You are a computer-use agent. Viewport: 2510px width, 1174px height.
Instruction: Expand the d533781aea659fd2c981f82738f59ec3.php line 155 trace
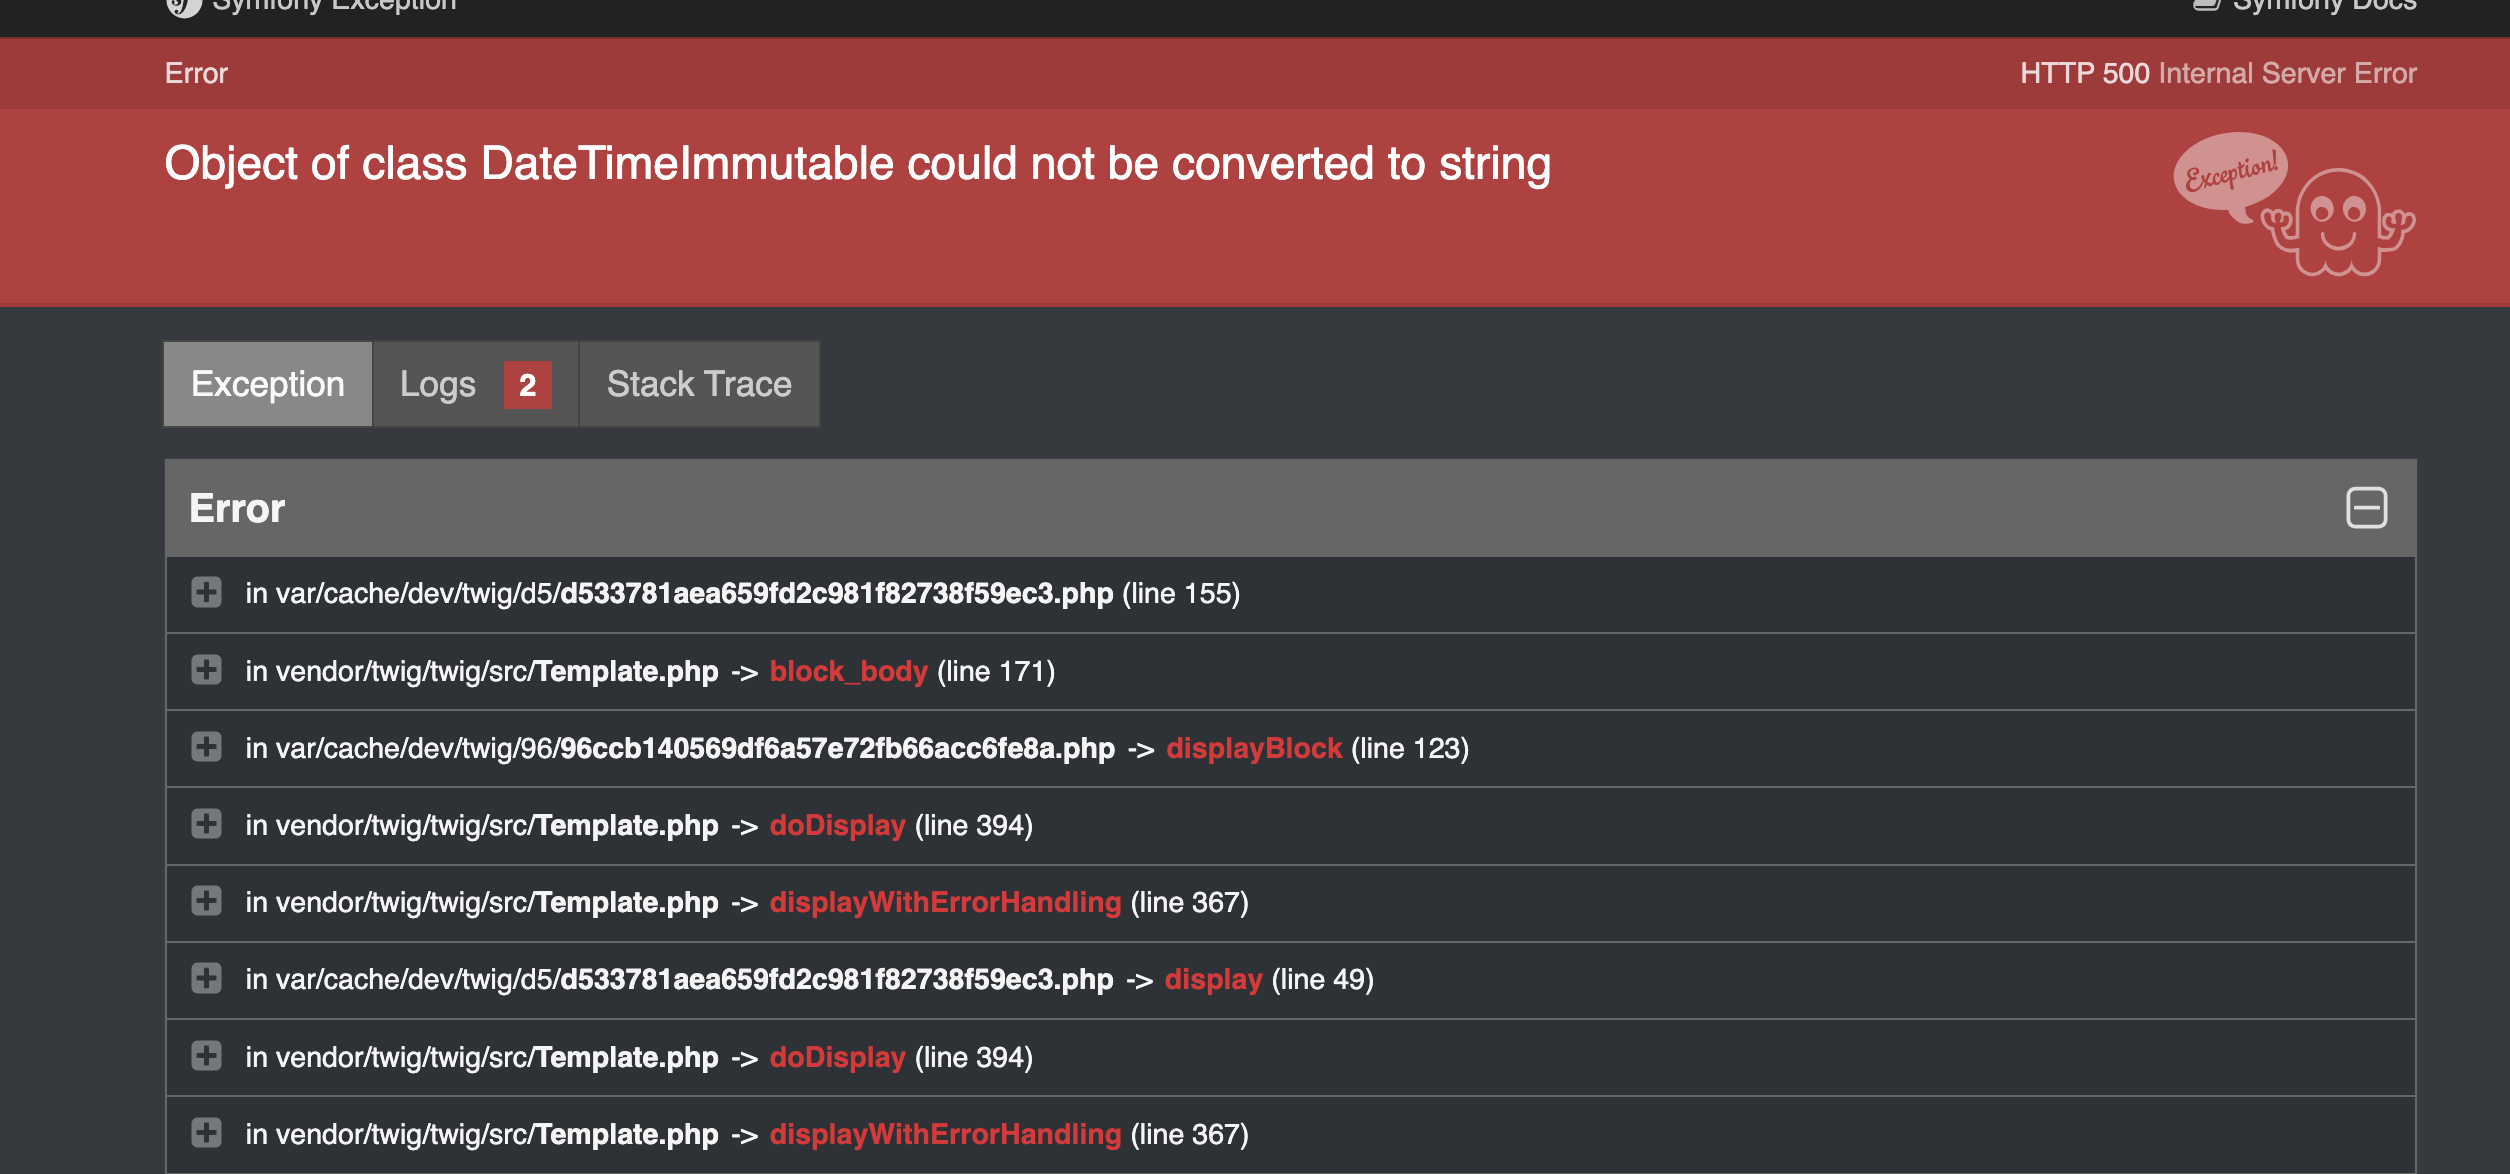pyautogui.click(x=207, y=592)
